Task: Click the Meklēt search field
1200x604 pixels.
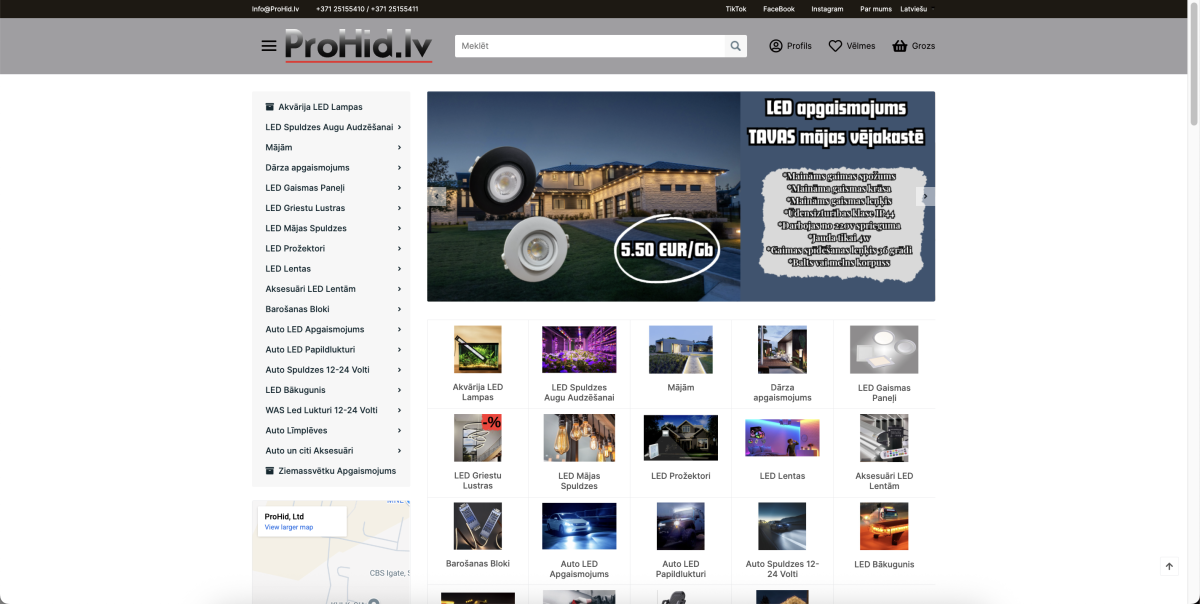Action: [x=590, y=46]
